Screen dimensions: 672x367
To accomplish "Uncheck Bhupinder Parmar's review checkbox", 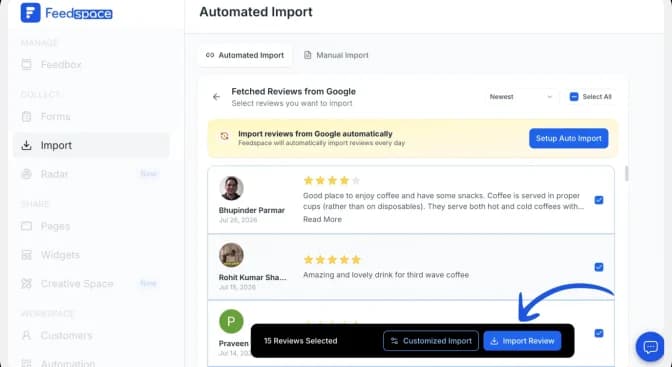I will coord(599,200).
